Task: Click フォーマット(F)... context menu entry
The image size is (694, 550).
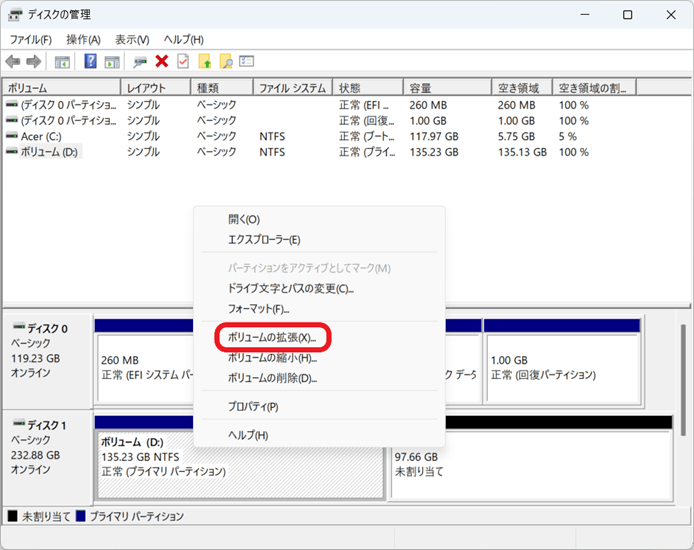Action: pyautogui.click(x=259, y=308)
